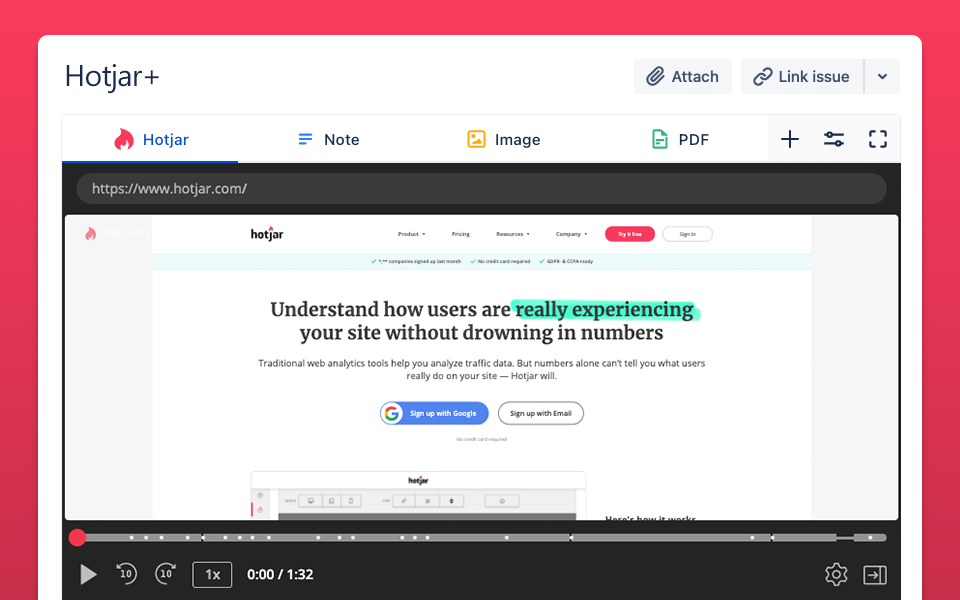
Task: Switch to the Hotjar tab
Action: [x=151, y=140]
